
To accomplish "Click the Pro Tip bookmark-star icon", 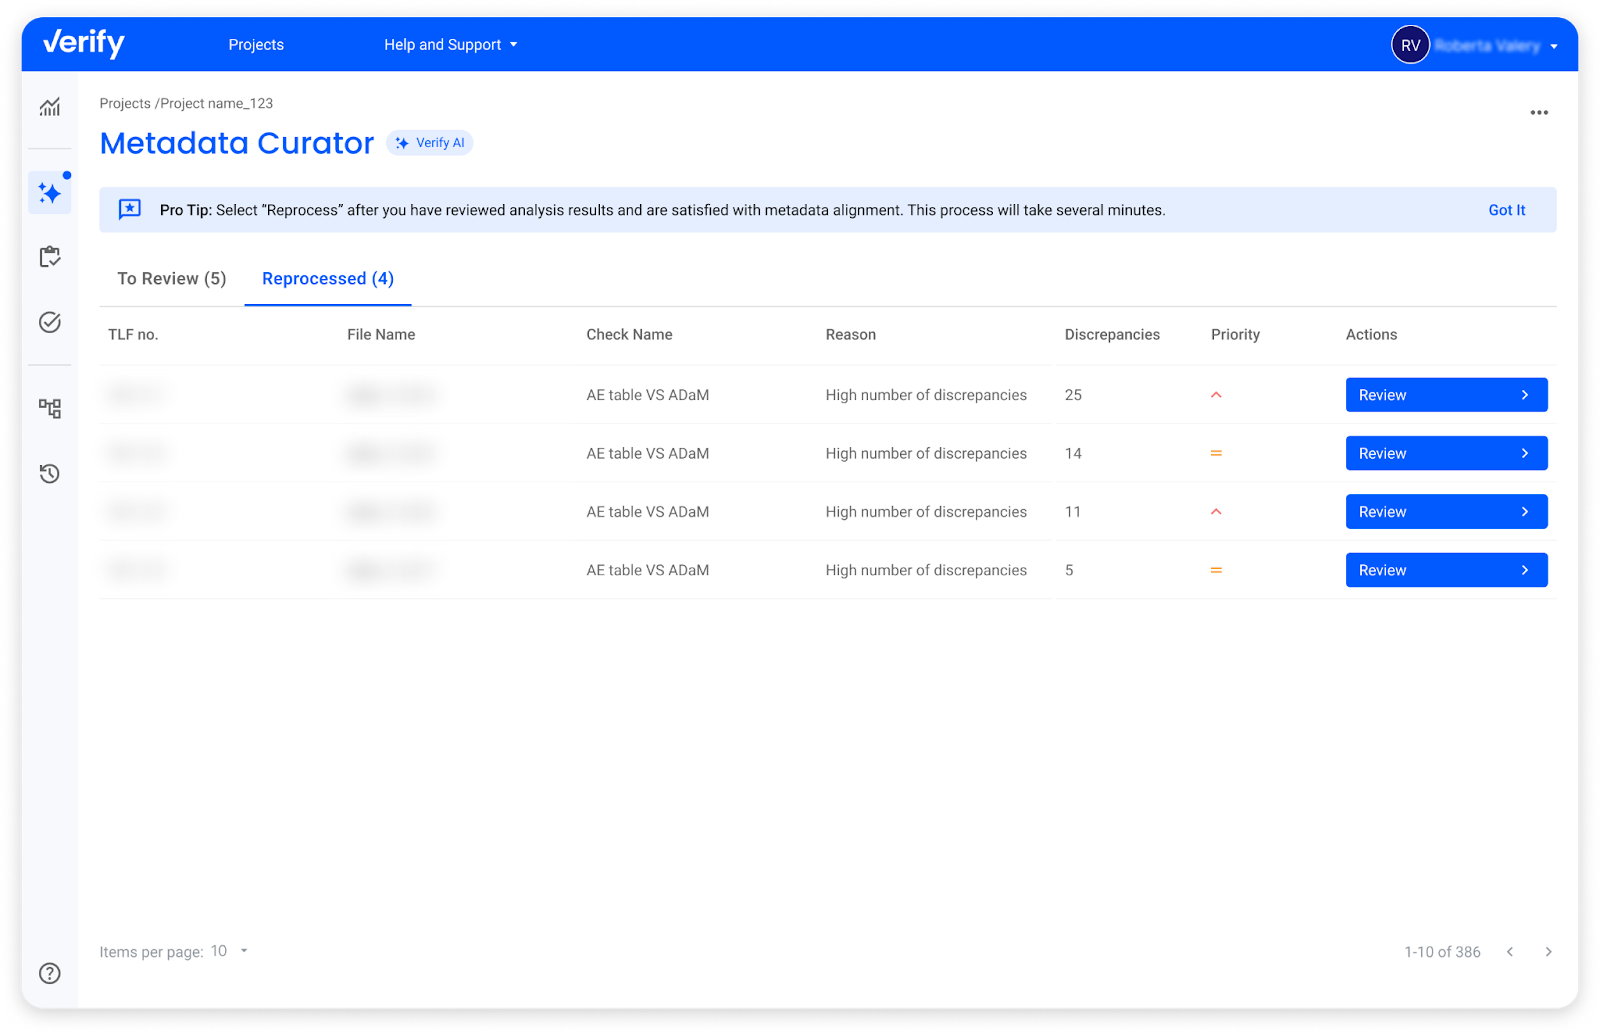I will (x=130, y=209).
